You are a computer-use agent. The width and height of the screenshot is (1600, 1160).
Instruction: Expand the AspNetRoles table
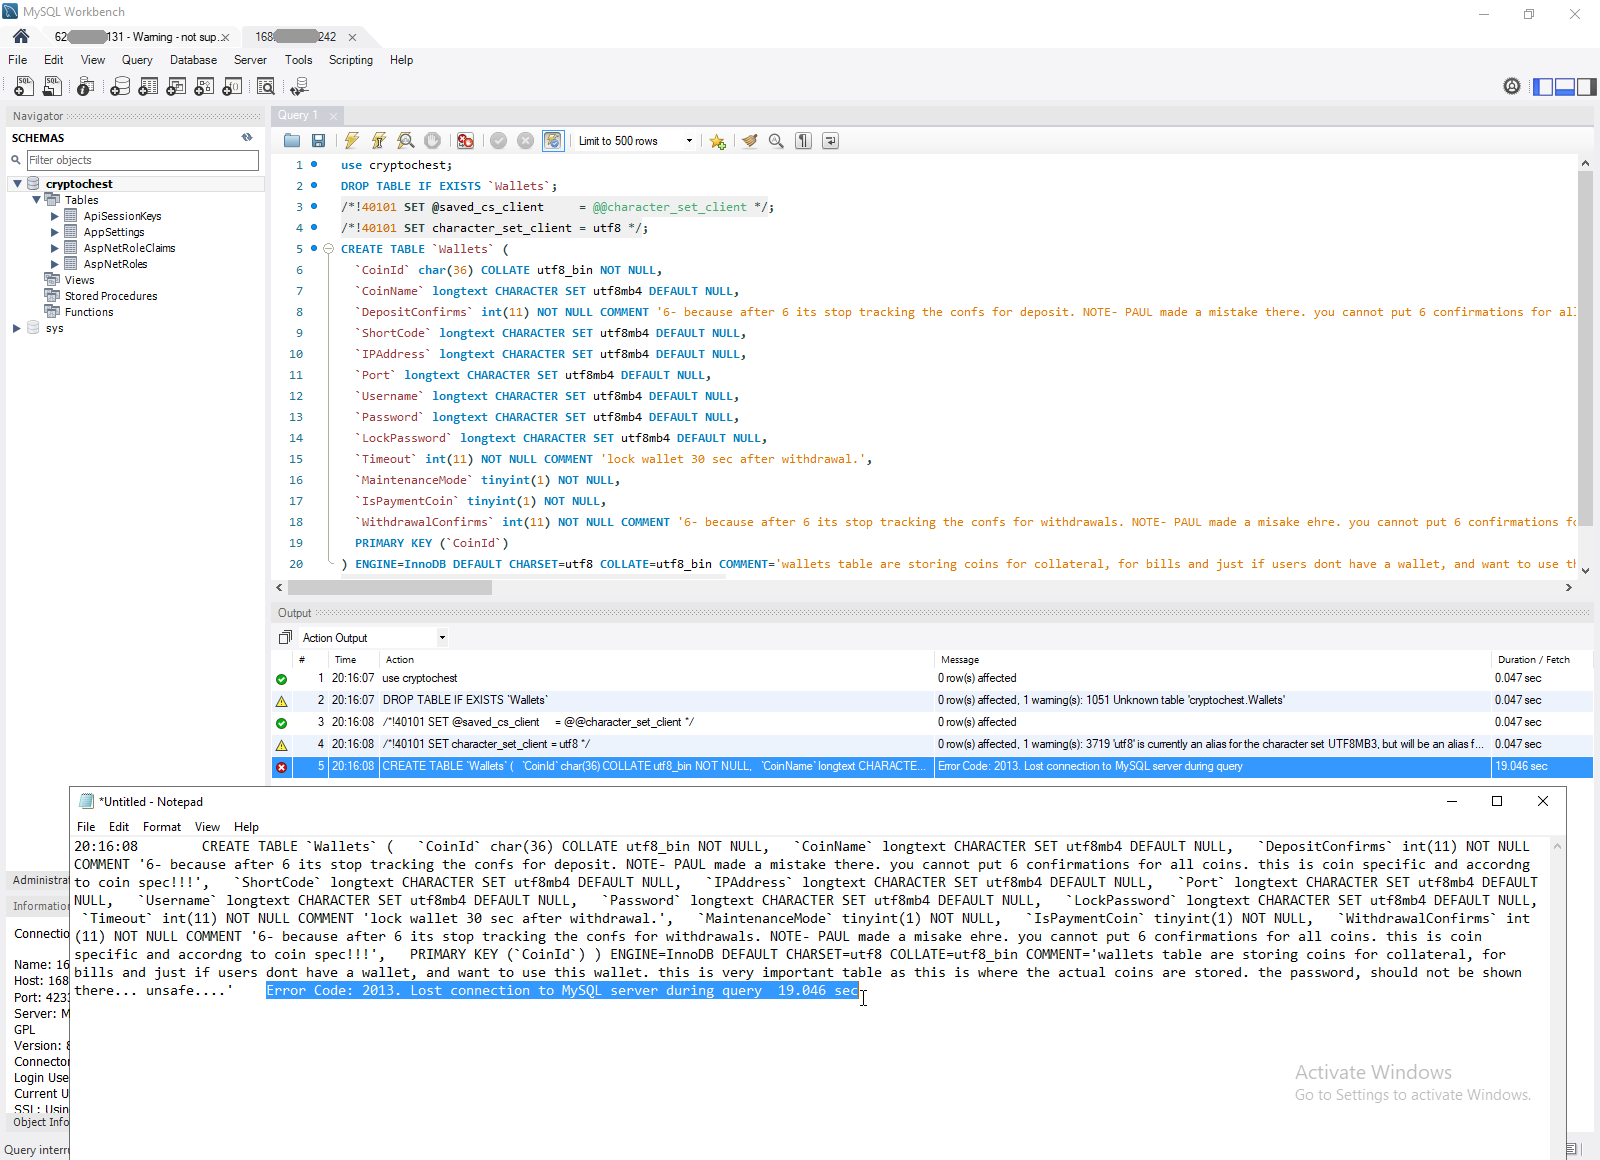(x=55, y=264)
